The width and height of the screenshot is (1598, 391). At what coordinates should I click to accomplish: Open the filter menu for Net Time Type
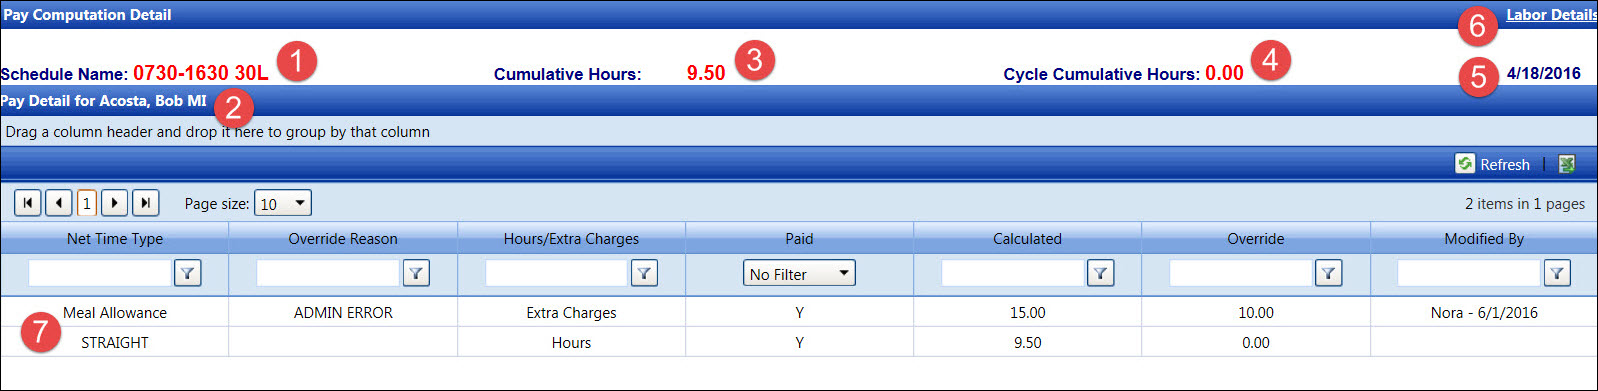click(188, 273)
